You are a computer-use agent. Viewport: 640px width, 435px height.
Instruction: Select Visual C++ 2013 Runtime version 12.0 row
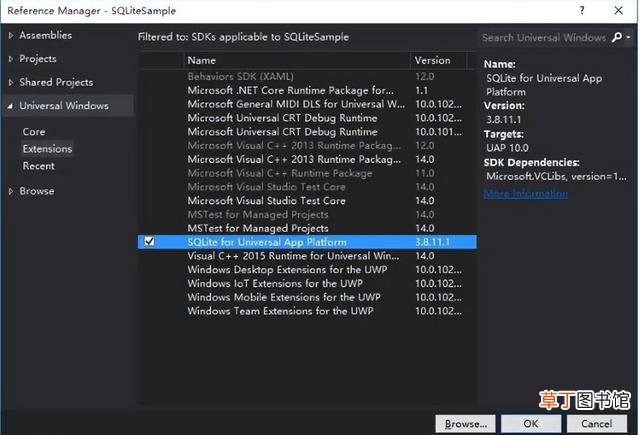307,146
